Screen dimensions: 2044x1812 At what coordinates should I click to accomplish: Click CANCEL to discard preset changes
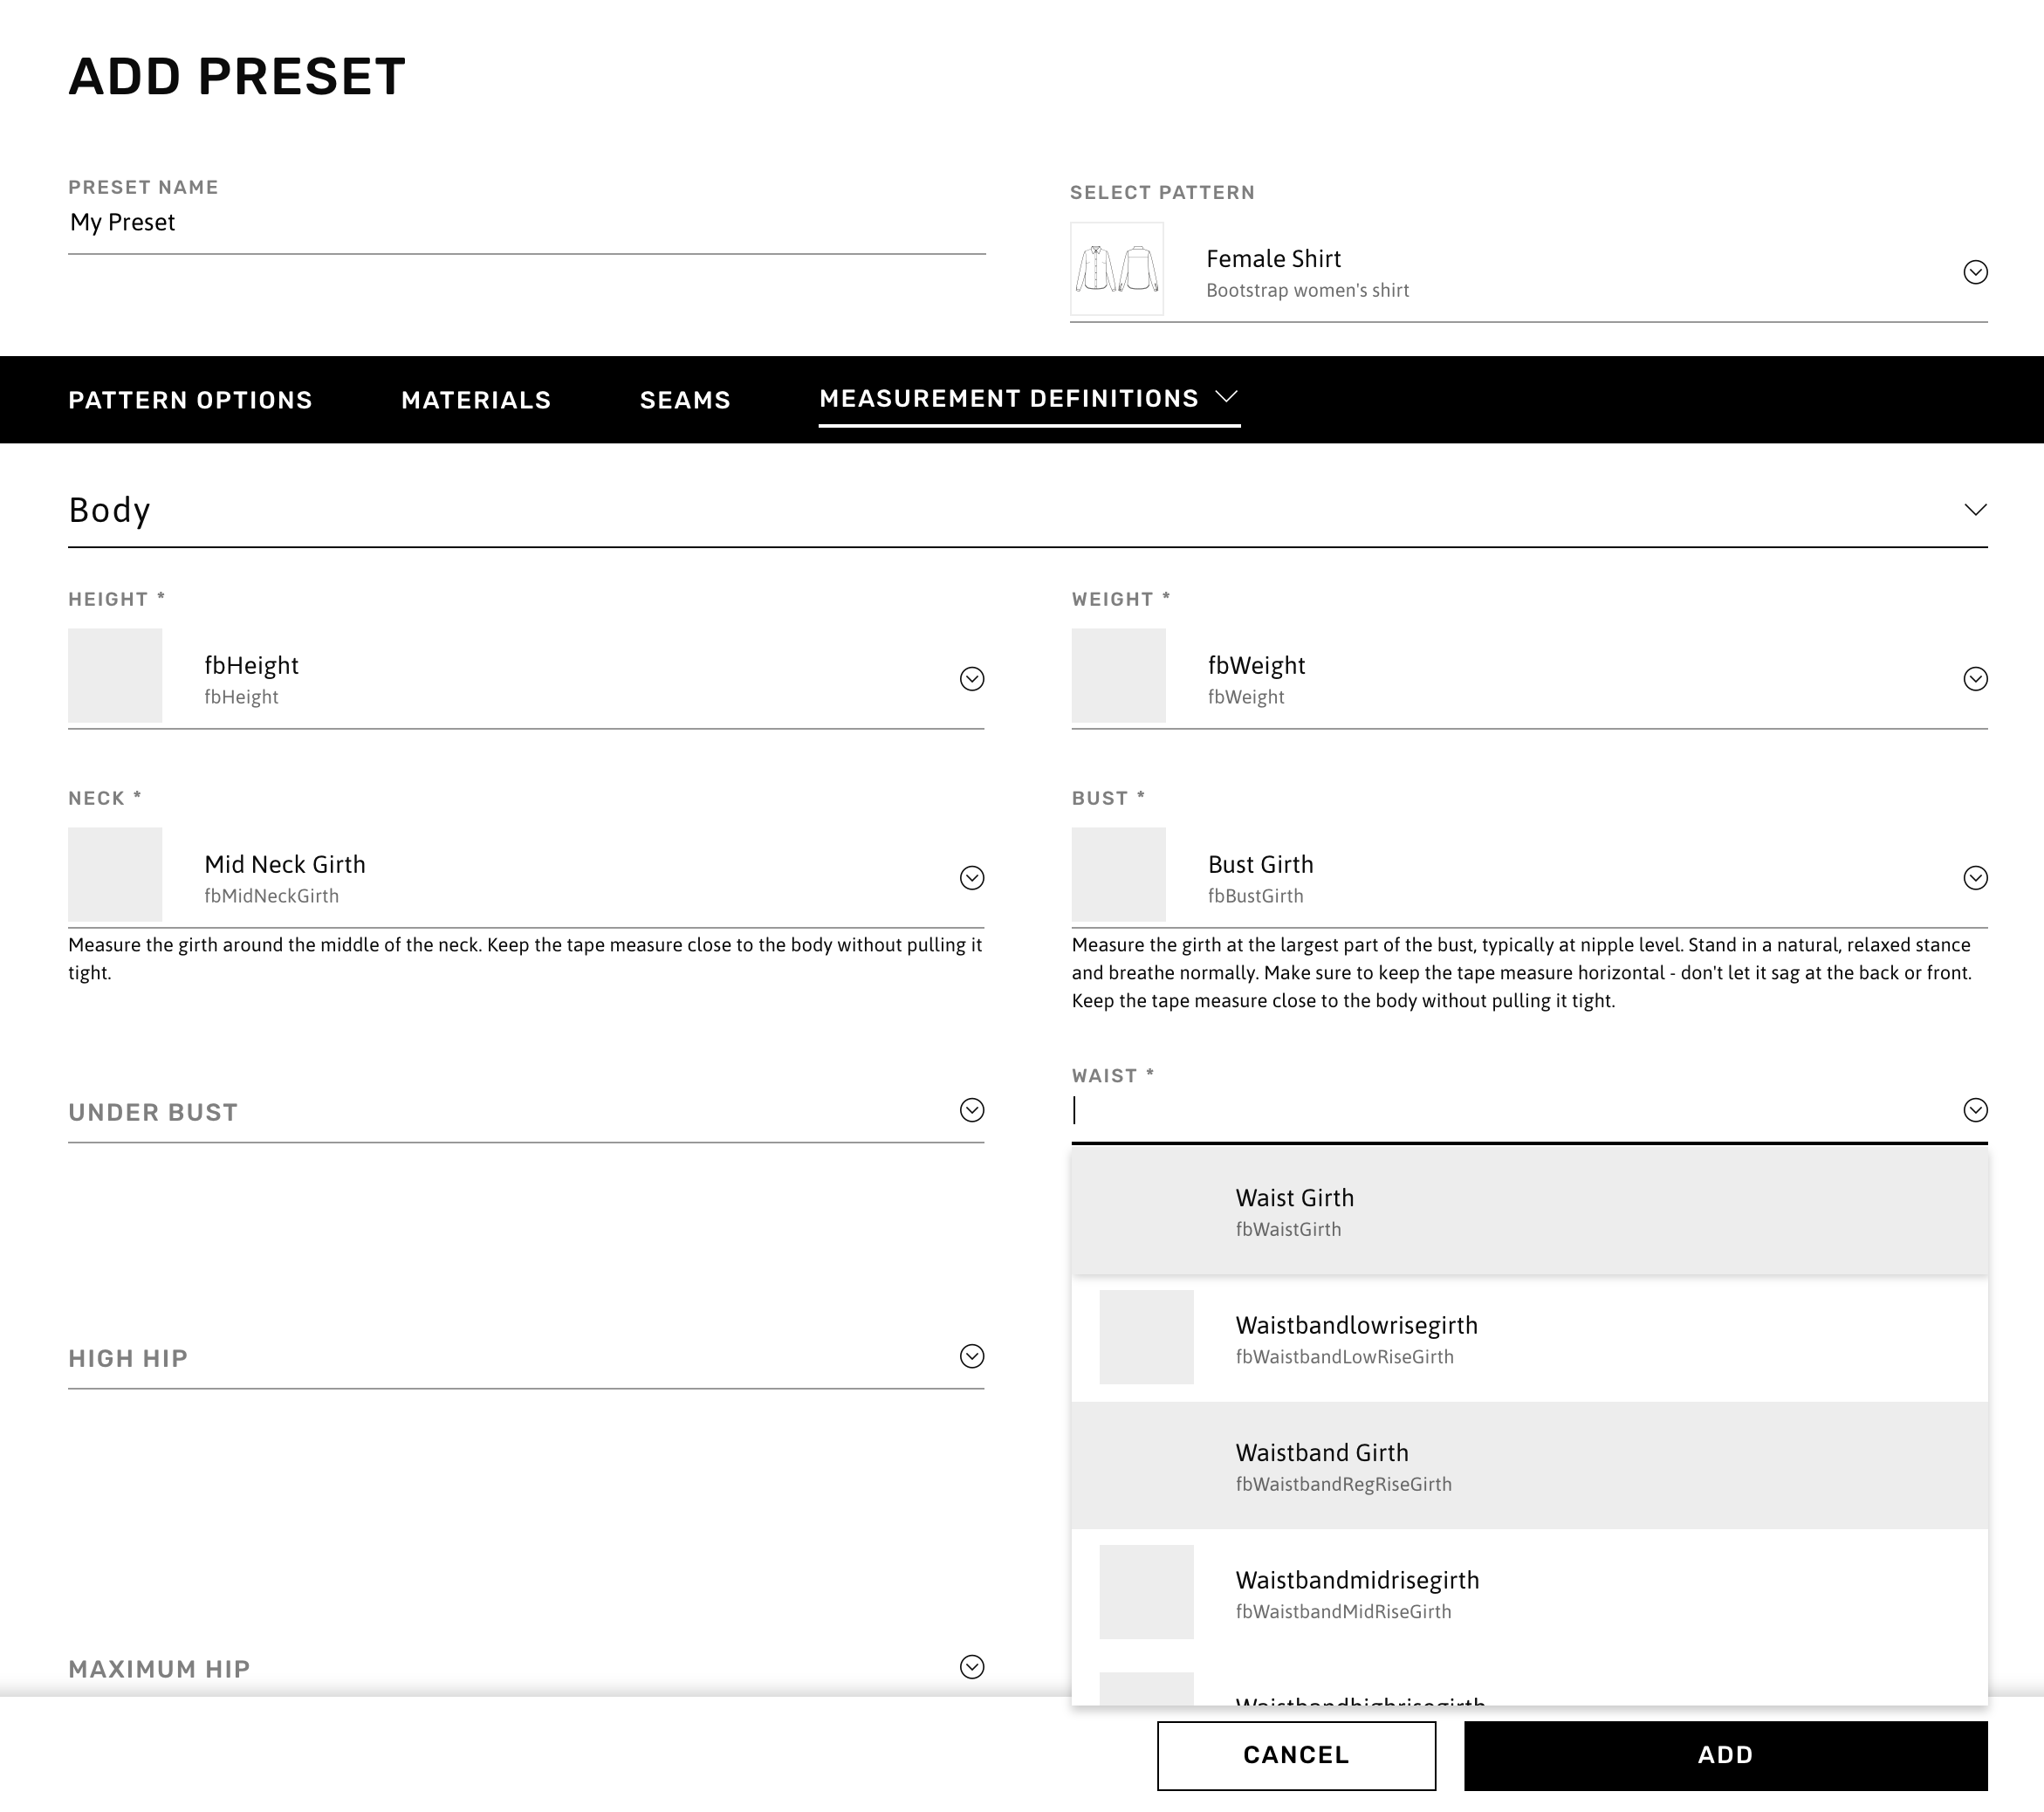[1296, 1754]
